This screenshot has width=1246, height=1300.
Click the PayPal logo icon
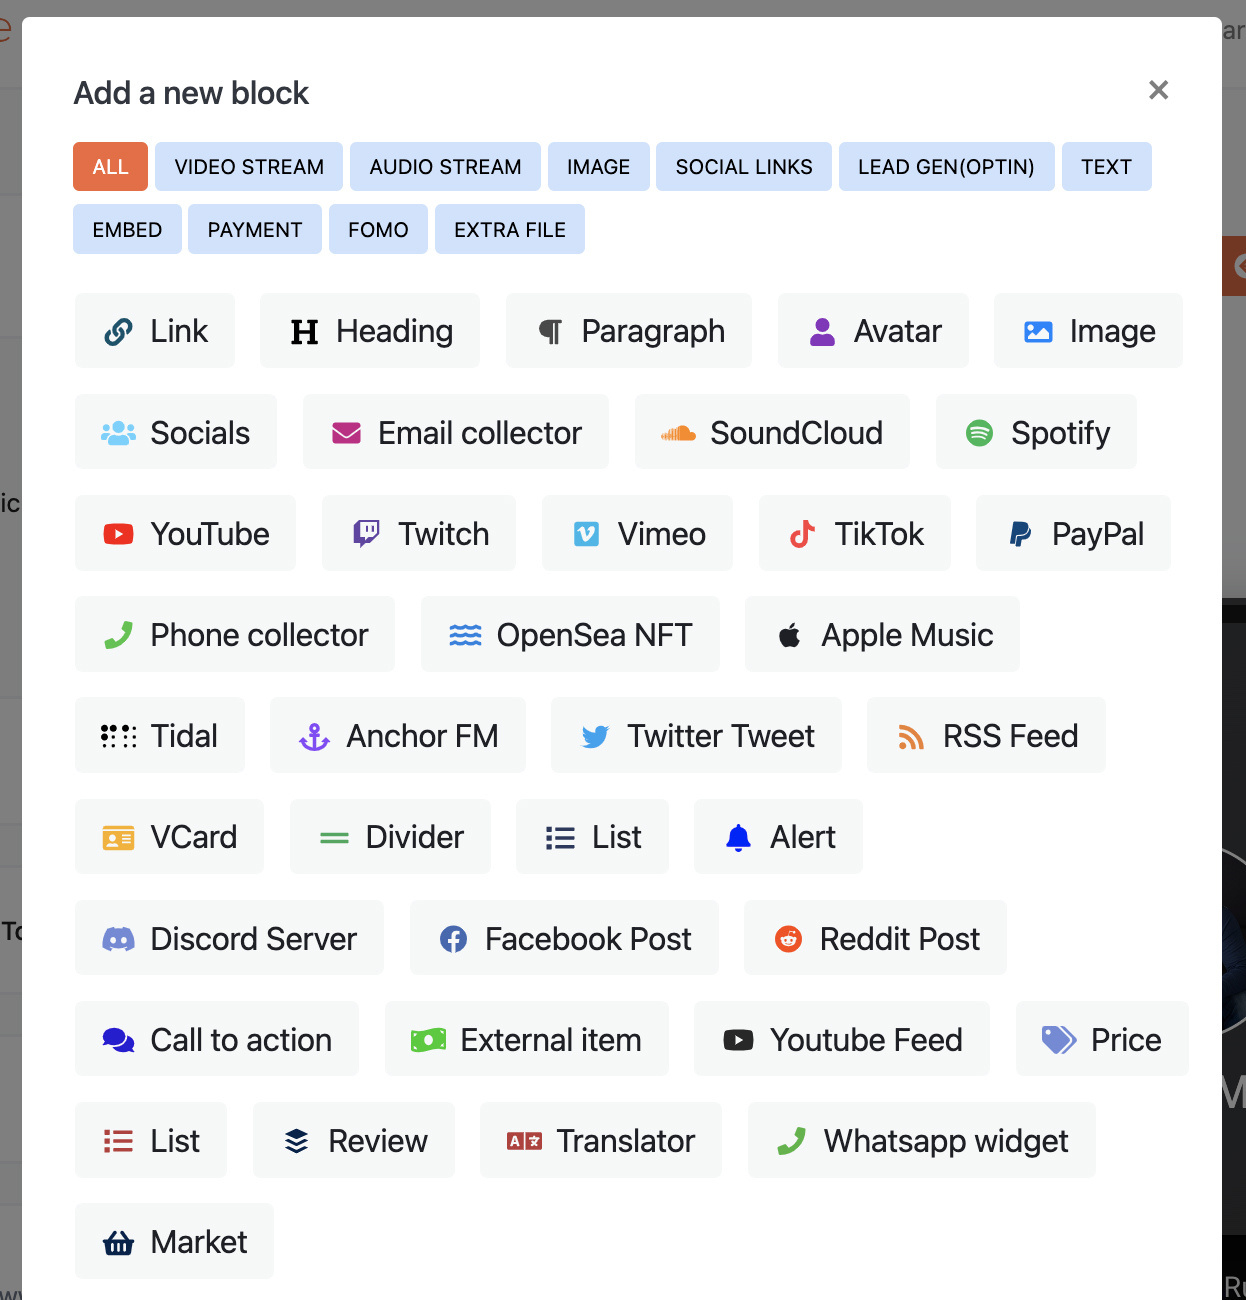pyautogui.click(x=1020, y=534)
